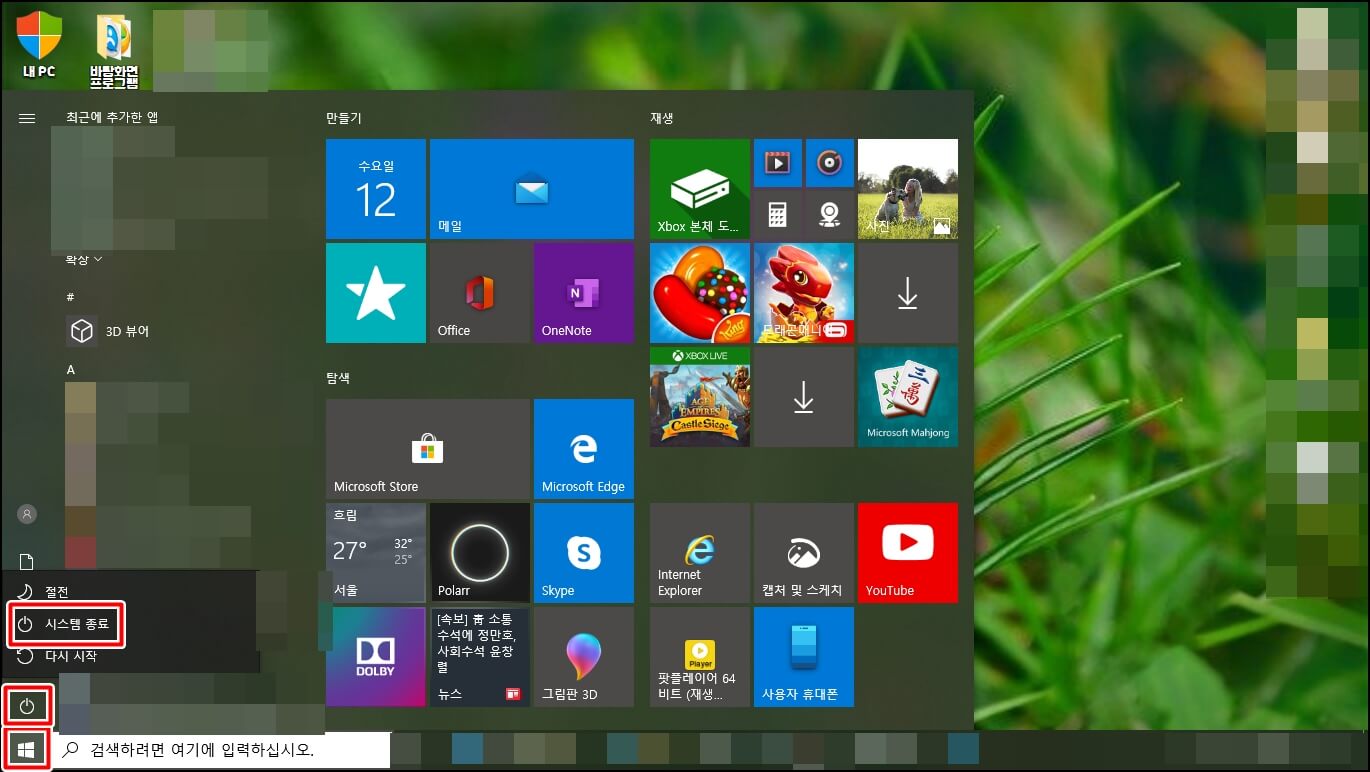Image resolution: width=1370 pixels, height=772 pixels.
Task: Open the Xbox 본체 도우미 tile
Action: [700, 189]
